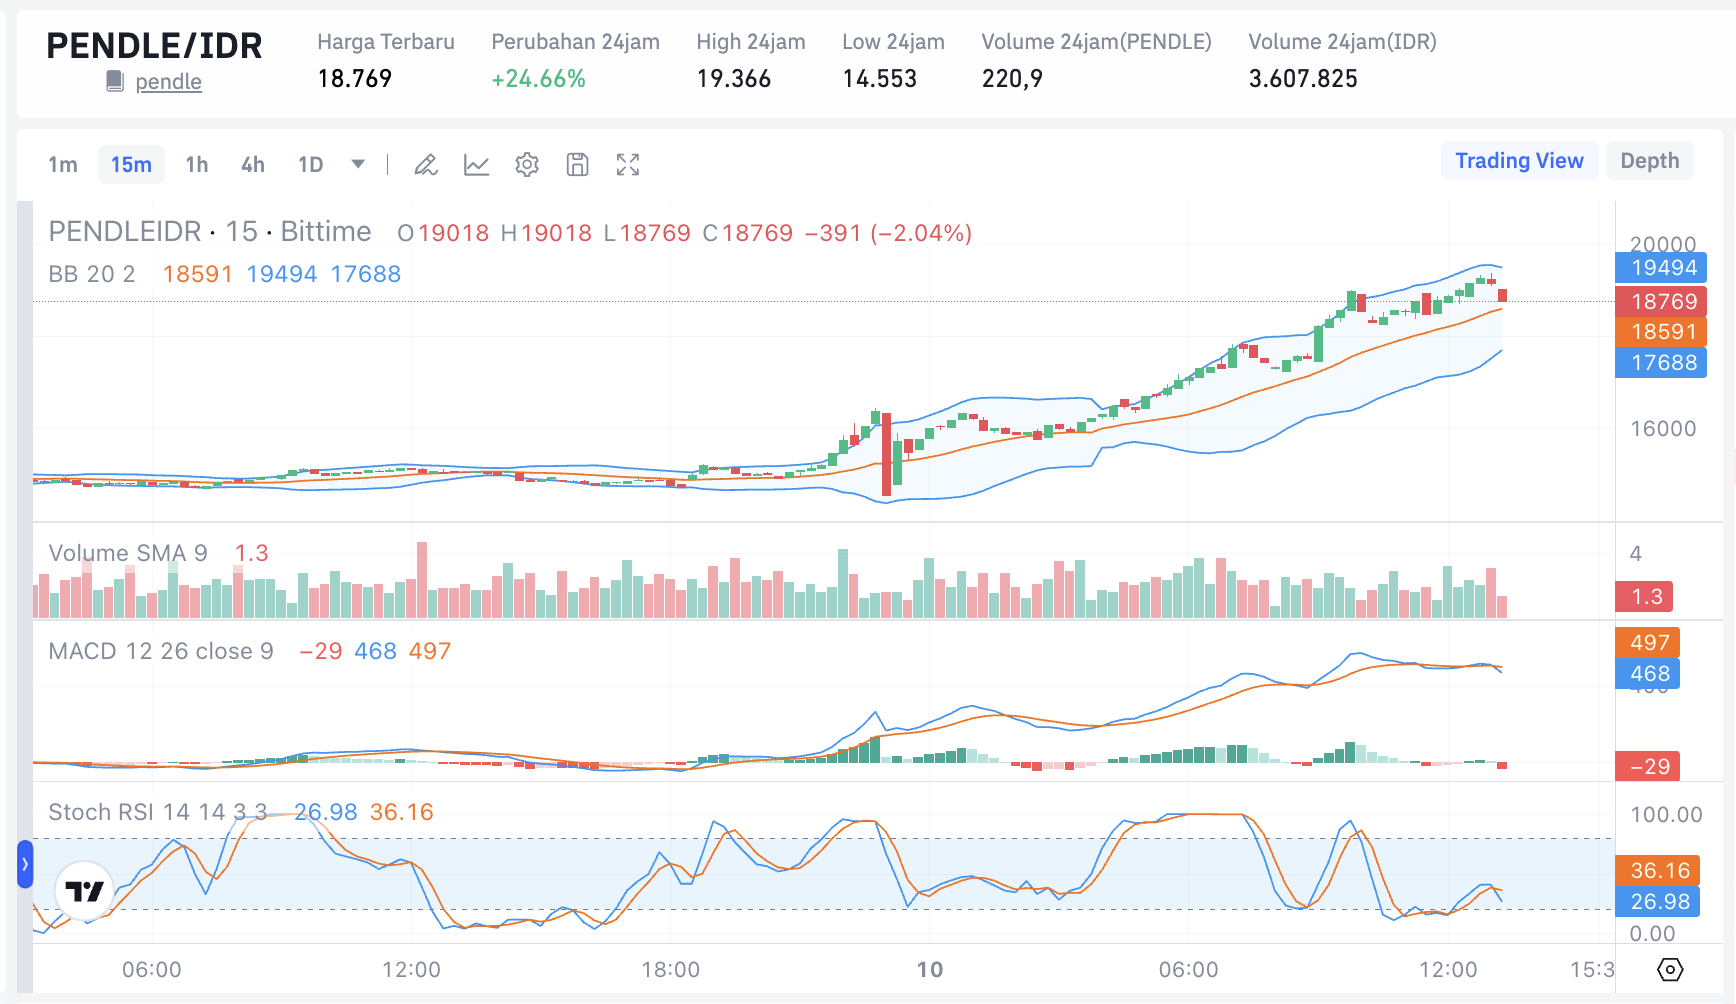Screen dimensions: 1736x1004
Task: Click the hexagon axis settings icon
Action: click(1670, 969)
